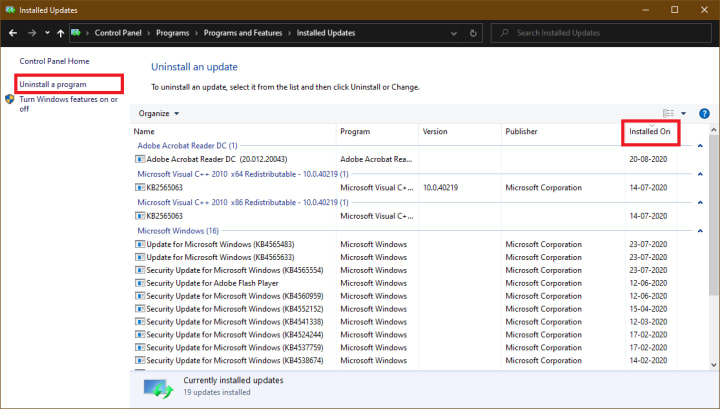Collapse the Visual C++ 2010 x86 Redistributable group
Image resolution: width=720 pixels, height=409 pixels.
point(700,202)
